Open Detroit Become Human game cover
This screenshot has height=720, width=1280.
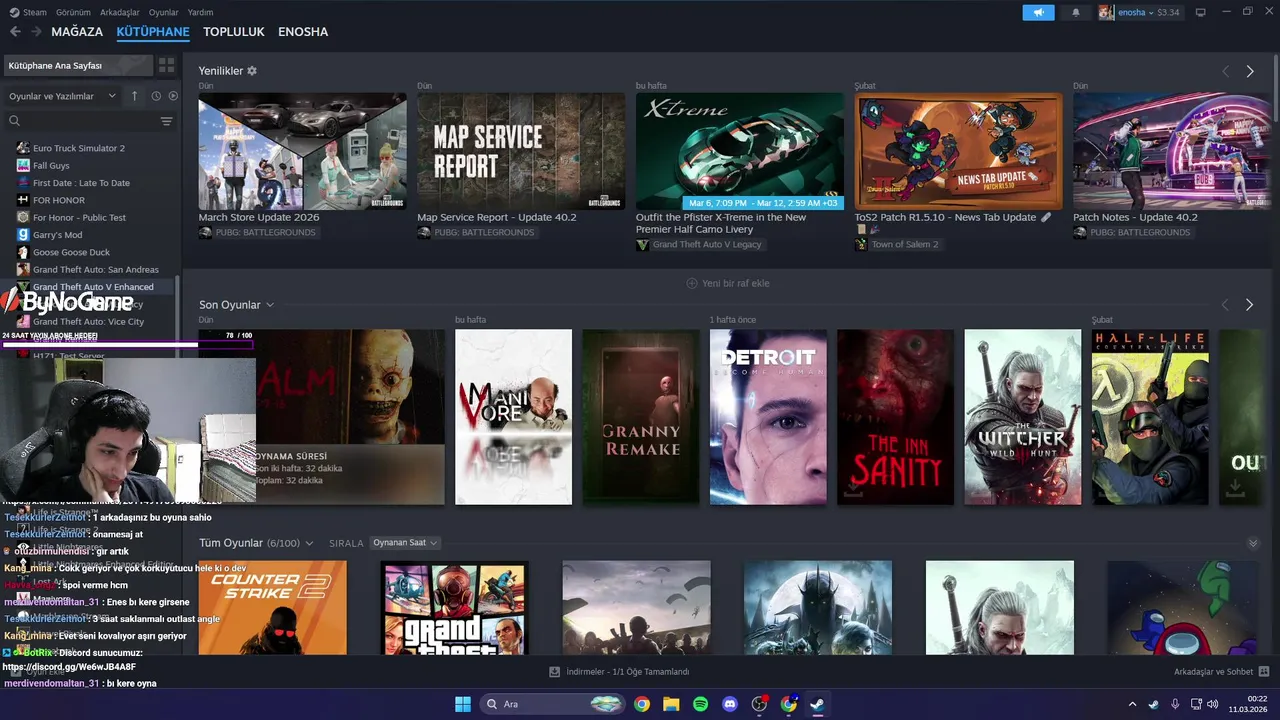point(768,417)
